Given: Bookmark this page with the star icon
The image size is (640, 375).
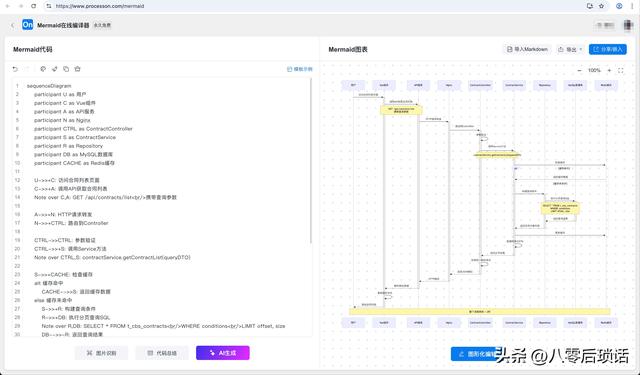Looking at the screenshot, I should pos(601,6).
